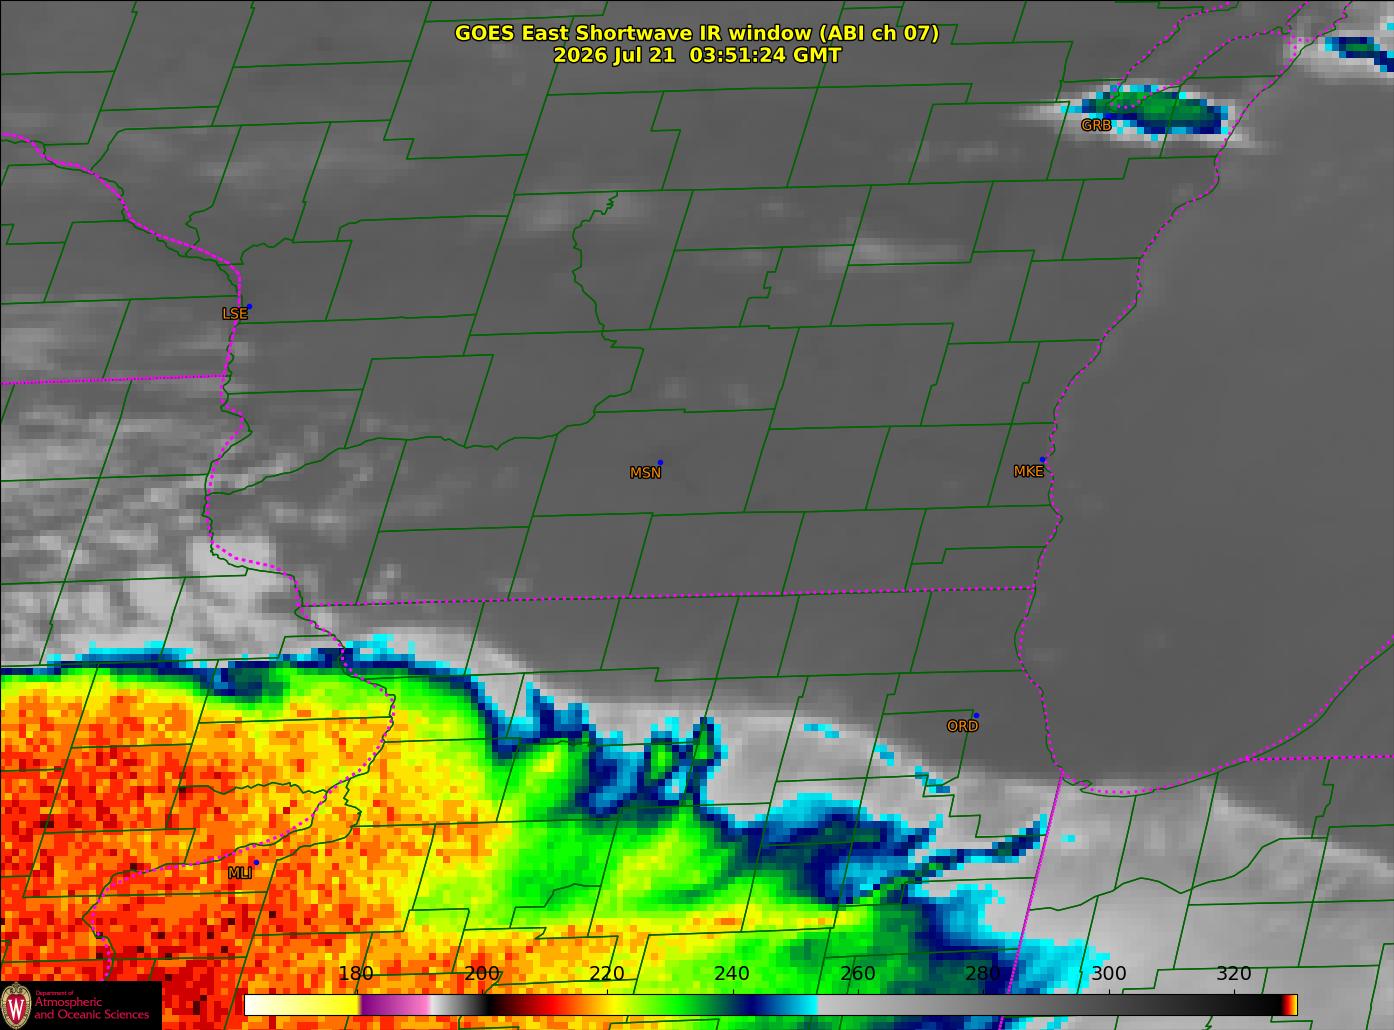The image size is (1394, 1030).
Task: Click the white-yellow left end of color bar
Action: [302, 1004]
